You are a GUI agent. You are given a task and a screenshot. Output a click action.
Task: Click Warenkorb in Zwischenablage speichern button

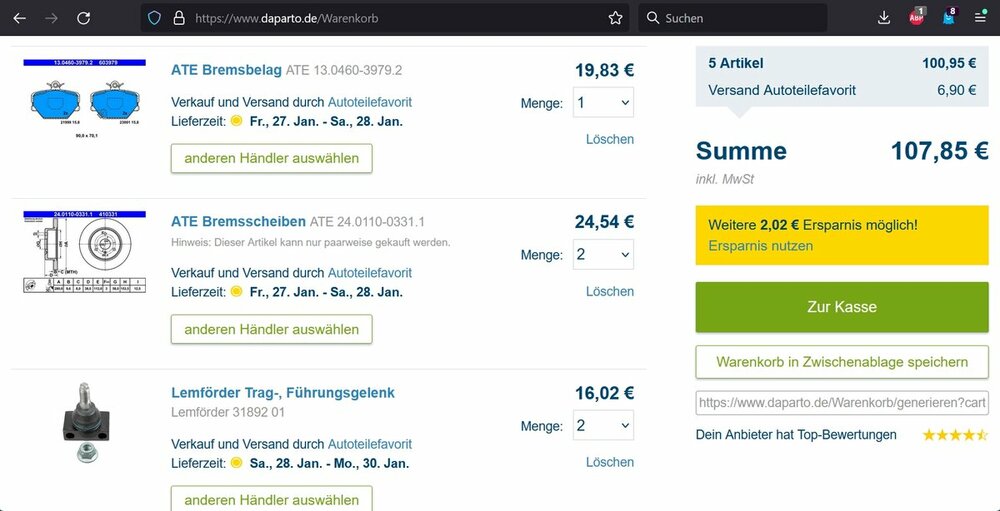[842, 362]
